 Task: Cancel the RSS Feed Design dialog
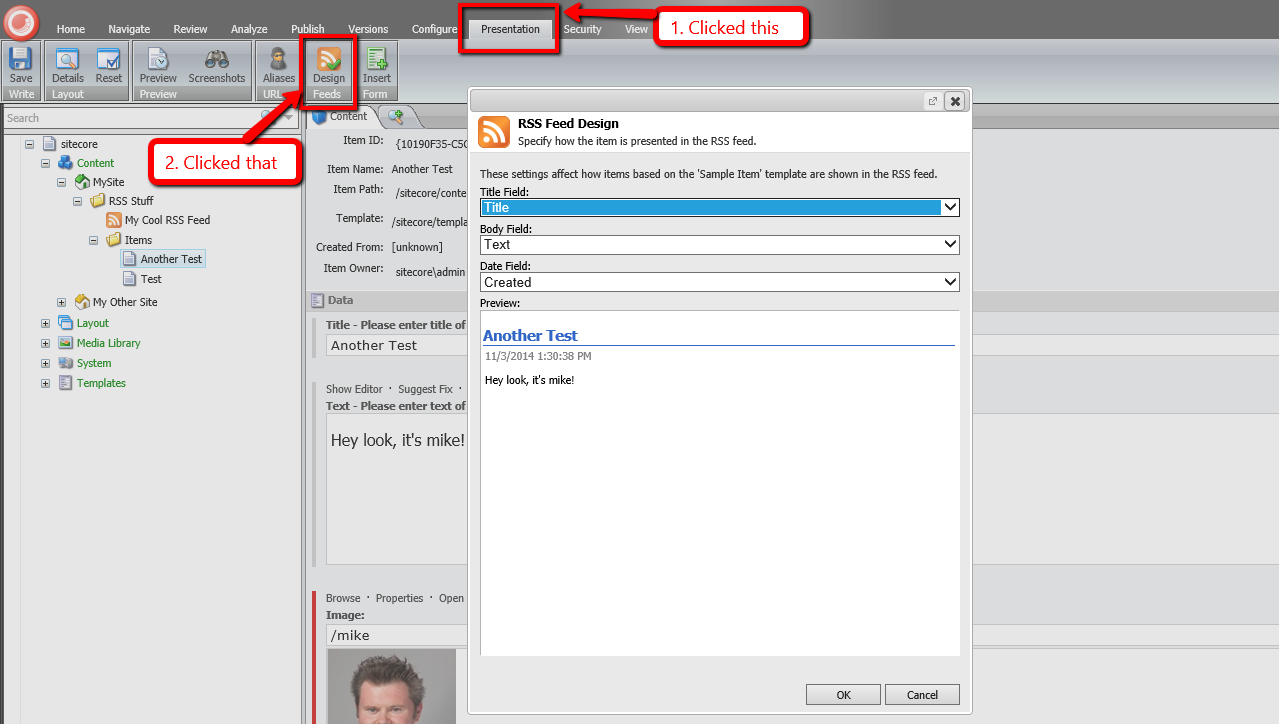pyautogui.click(x=922, y=695)
